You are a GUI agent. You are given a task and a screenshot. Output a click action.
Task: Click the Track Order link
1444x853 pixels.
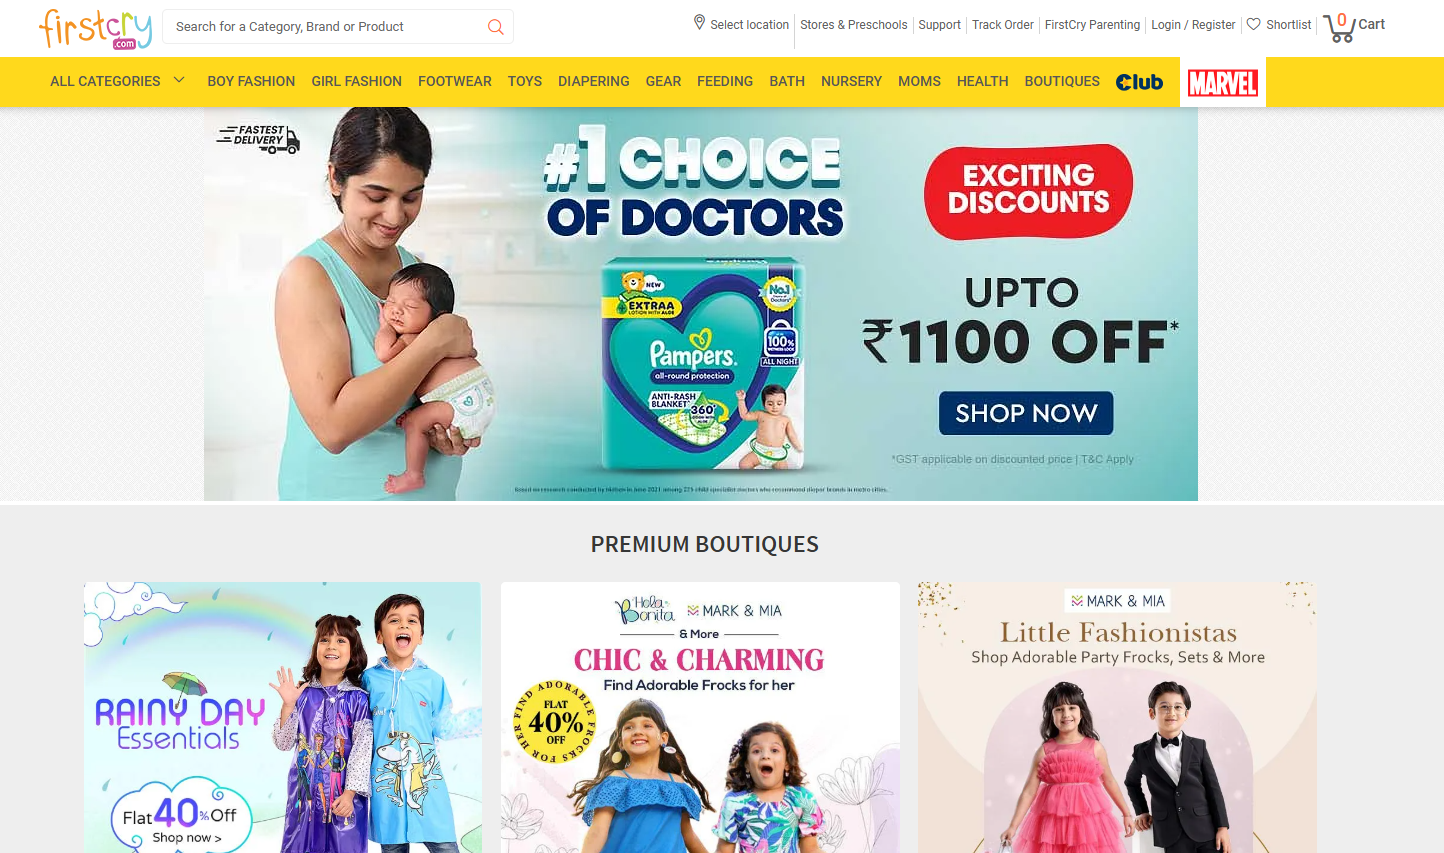point(1003,25)
